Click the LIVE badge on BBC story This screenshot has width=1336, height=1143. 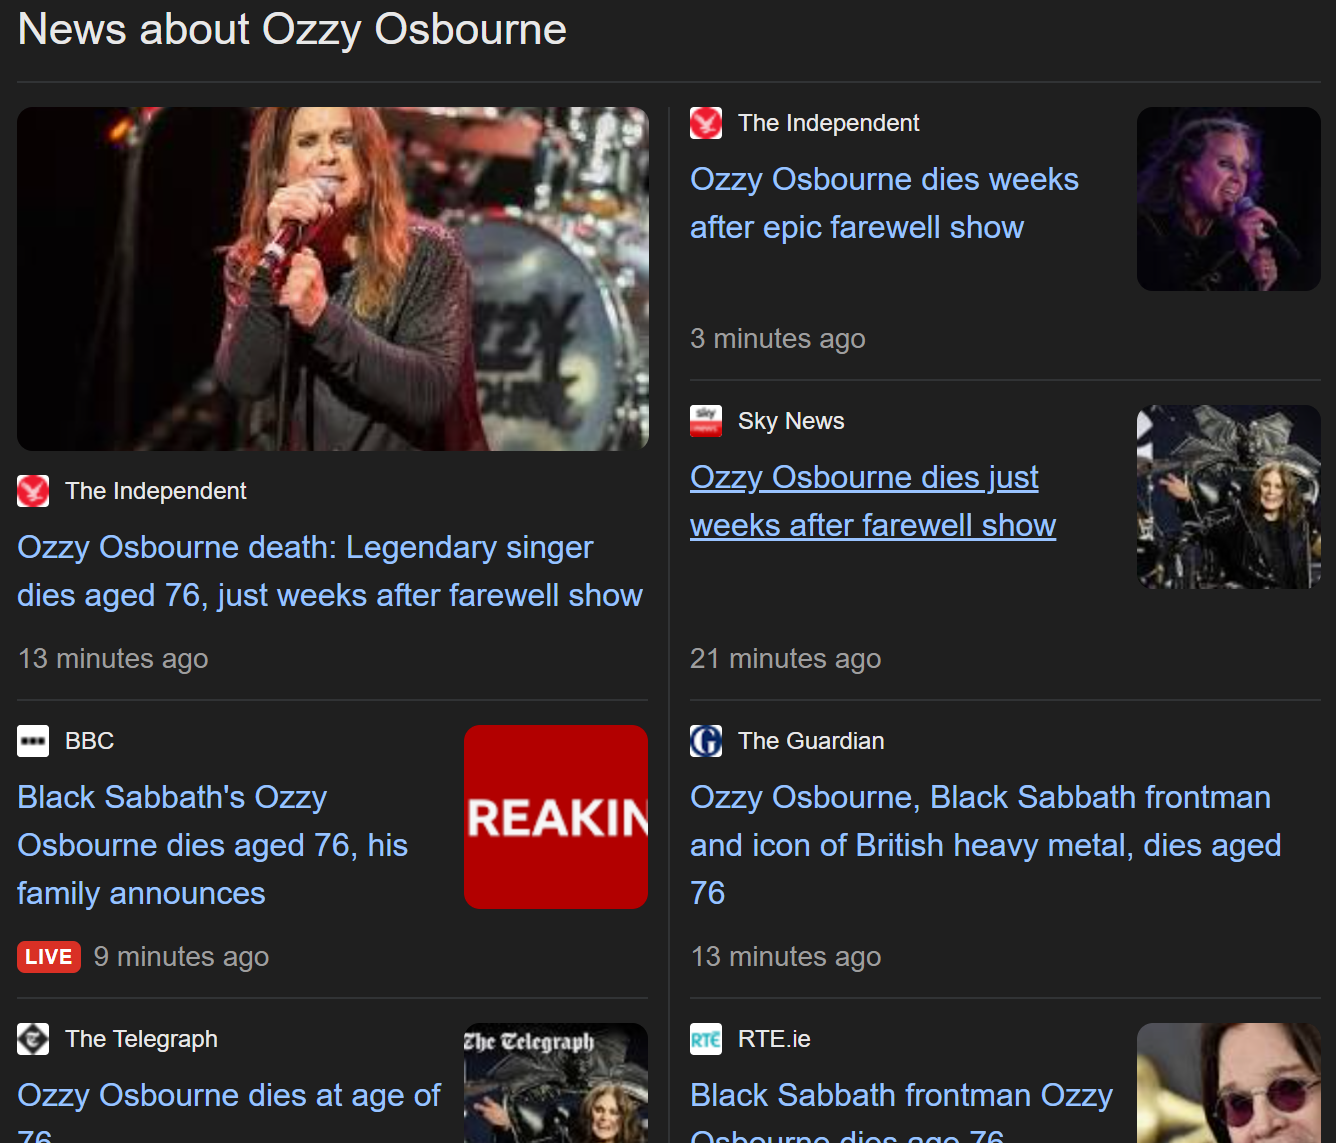pyautogui.click(x=49, y=957)
